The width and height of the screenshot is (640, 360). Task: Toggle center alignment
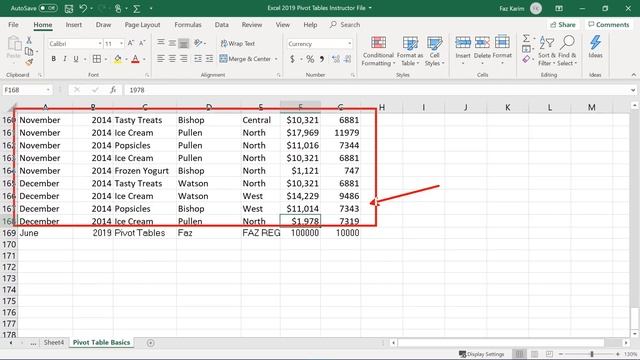(172, 59)
